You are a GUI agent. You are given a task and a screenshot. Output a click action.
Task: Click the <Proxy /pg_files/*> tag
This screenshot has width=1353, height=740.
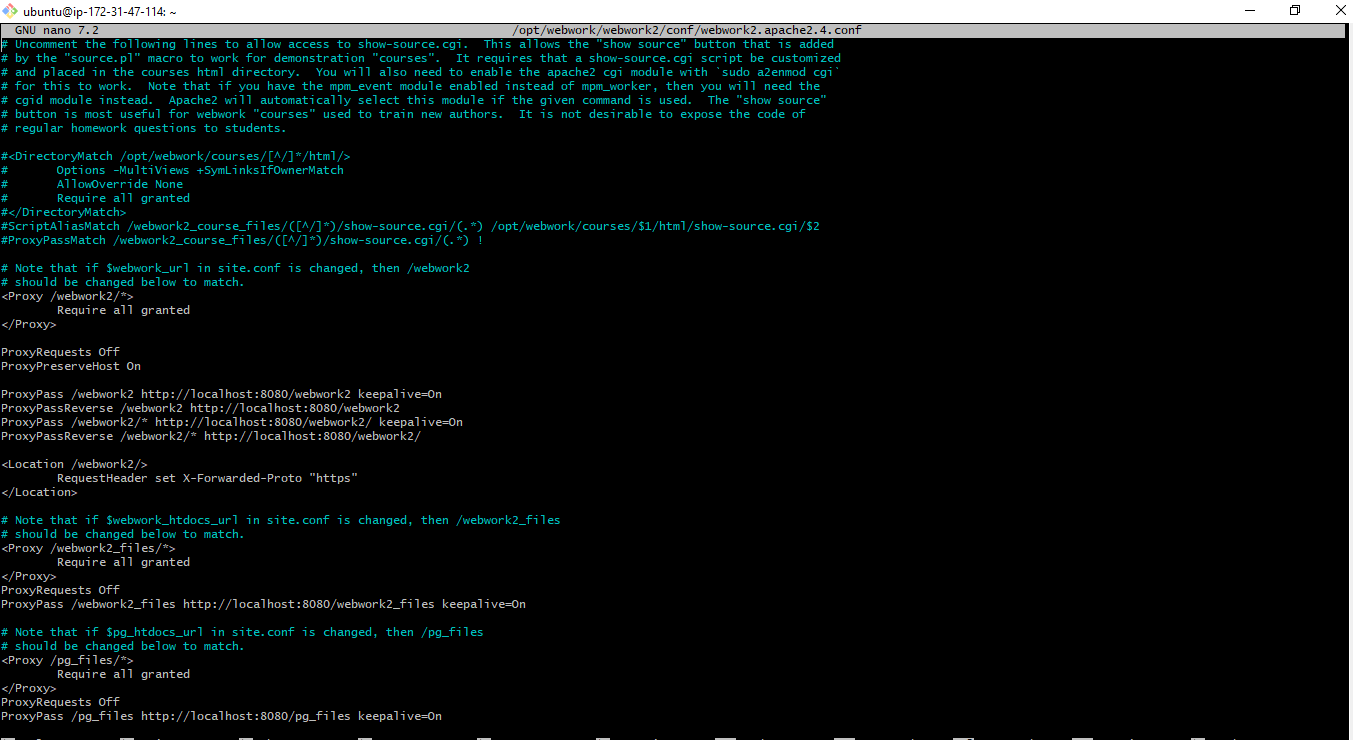tap(67, 660)
